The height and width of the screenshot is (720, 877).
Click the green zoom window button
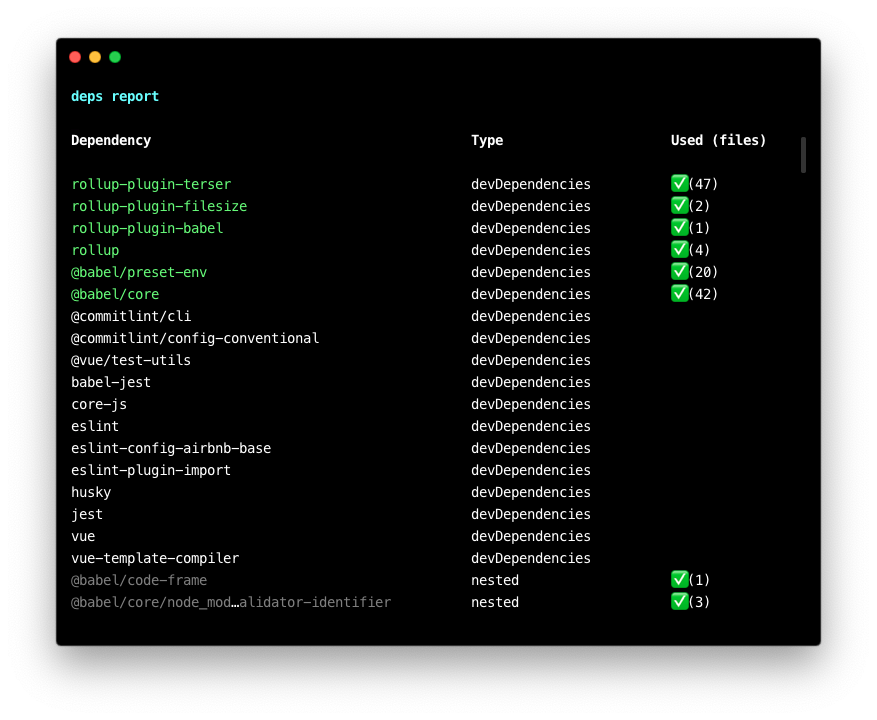point(115,57)
